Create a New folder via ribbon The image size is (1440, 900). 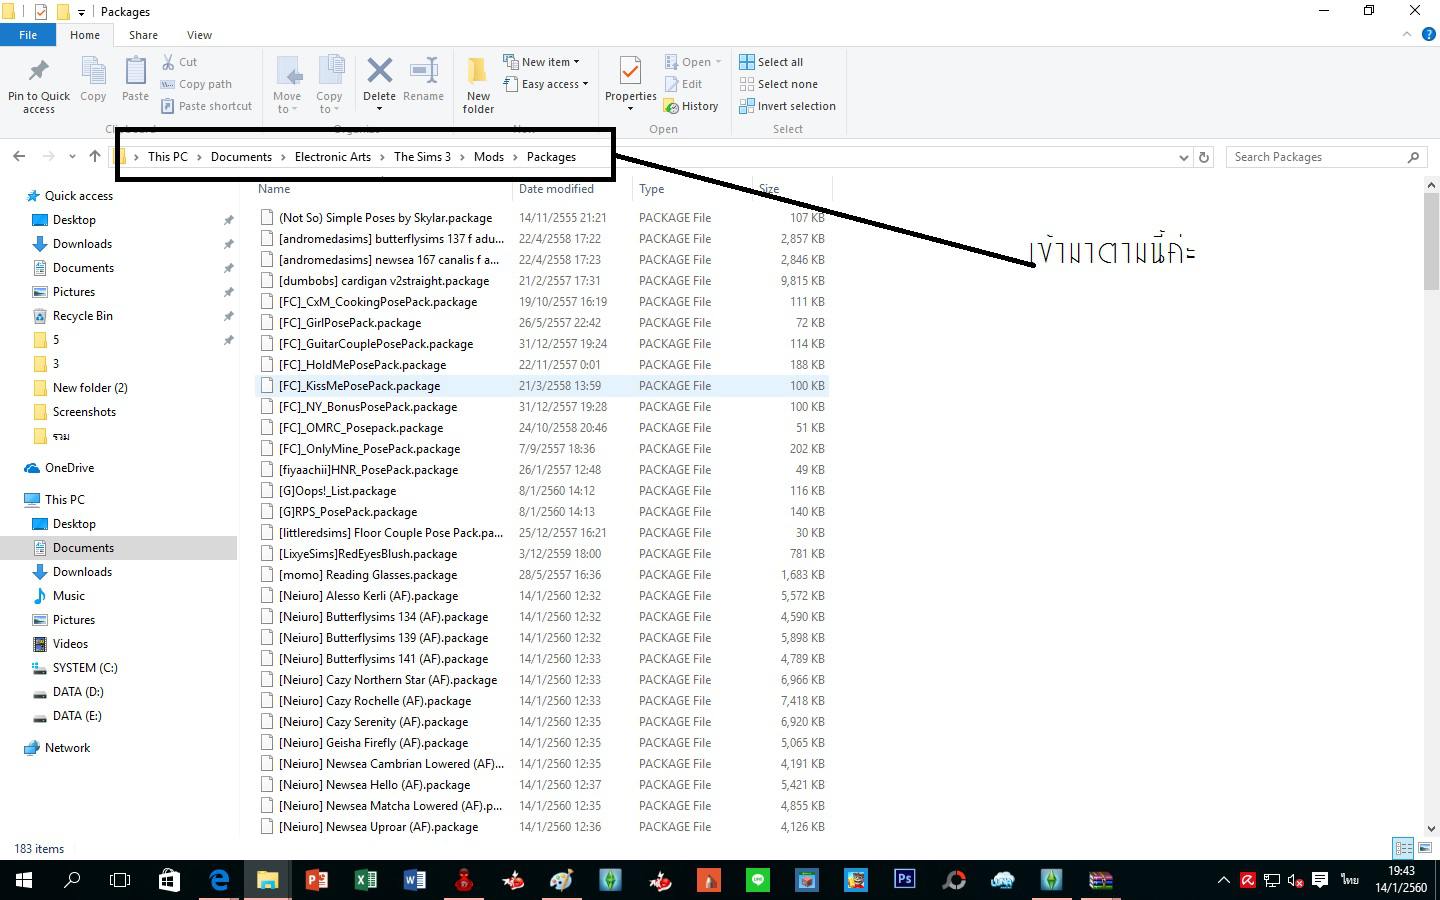click(478, 84)
